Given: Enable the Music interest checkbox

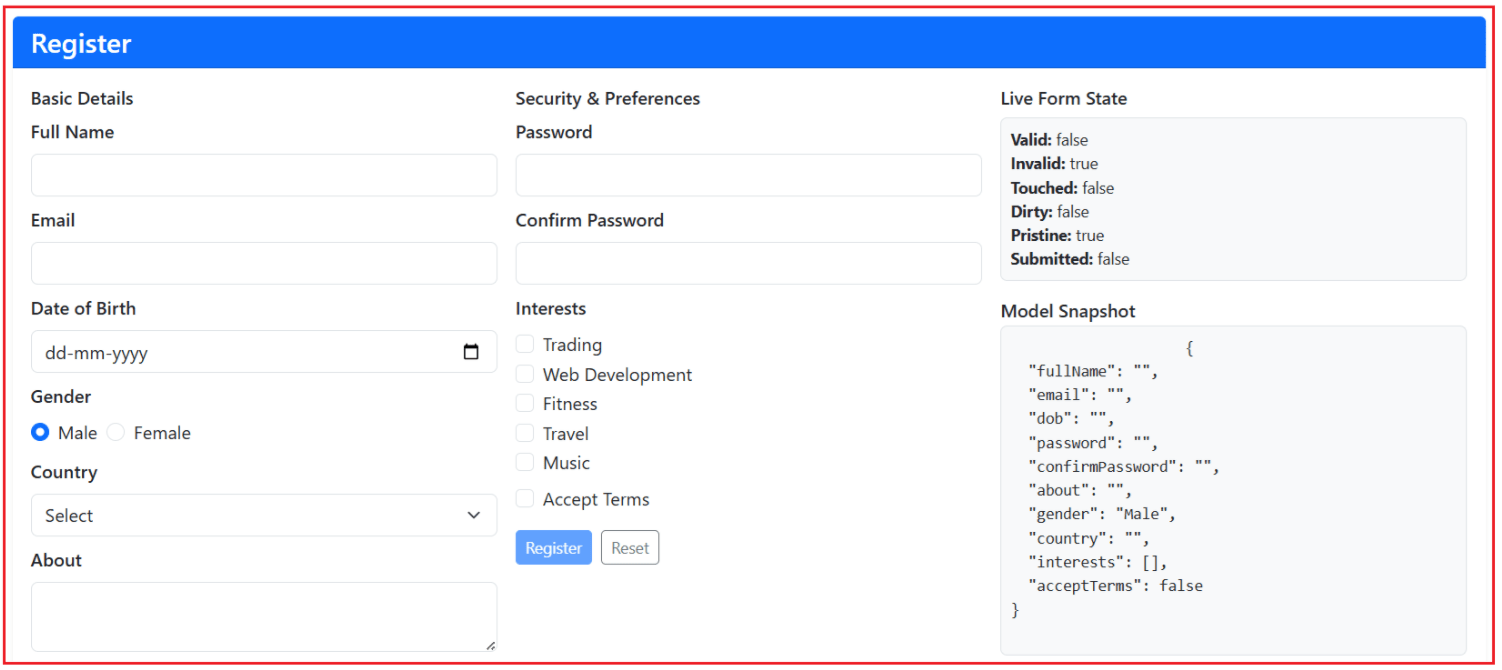Looking at the screenshot, I should [x=524, y=461].
